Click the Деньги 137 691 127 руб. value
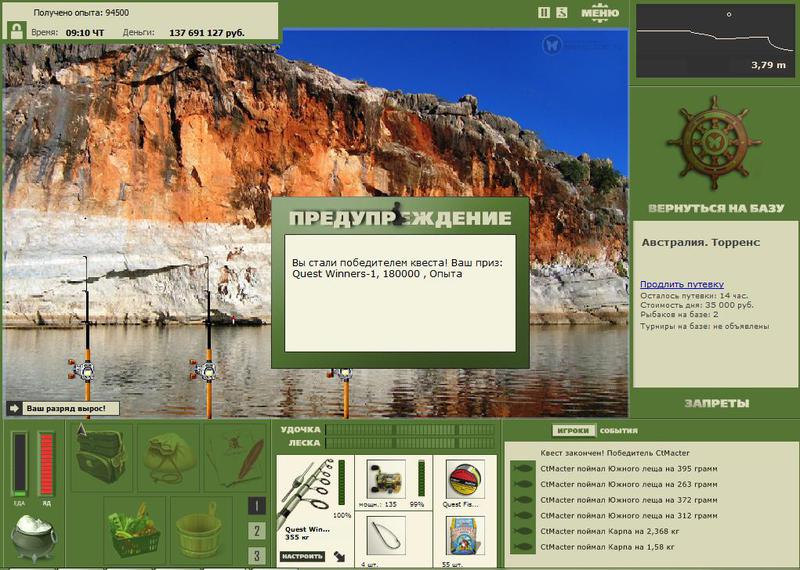This screenshot has height=570, width=800. point(207,33)
